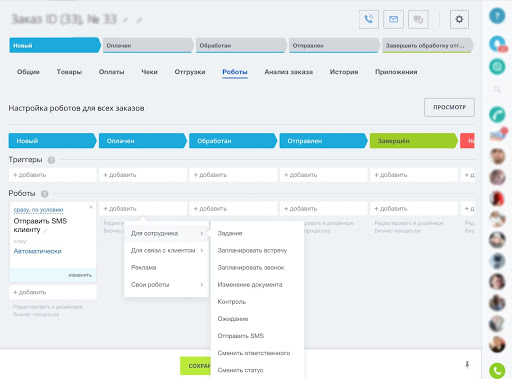
Task: Set order stage to Обработан in top bar
Action: point(241,45)
